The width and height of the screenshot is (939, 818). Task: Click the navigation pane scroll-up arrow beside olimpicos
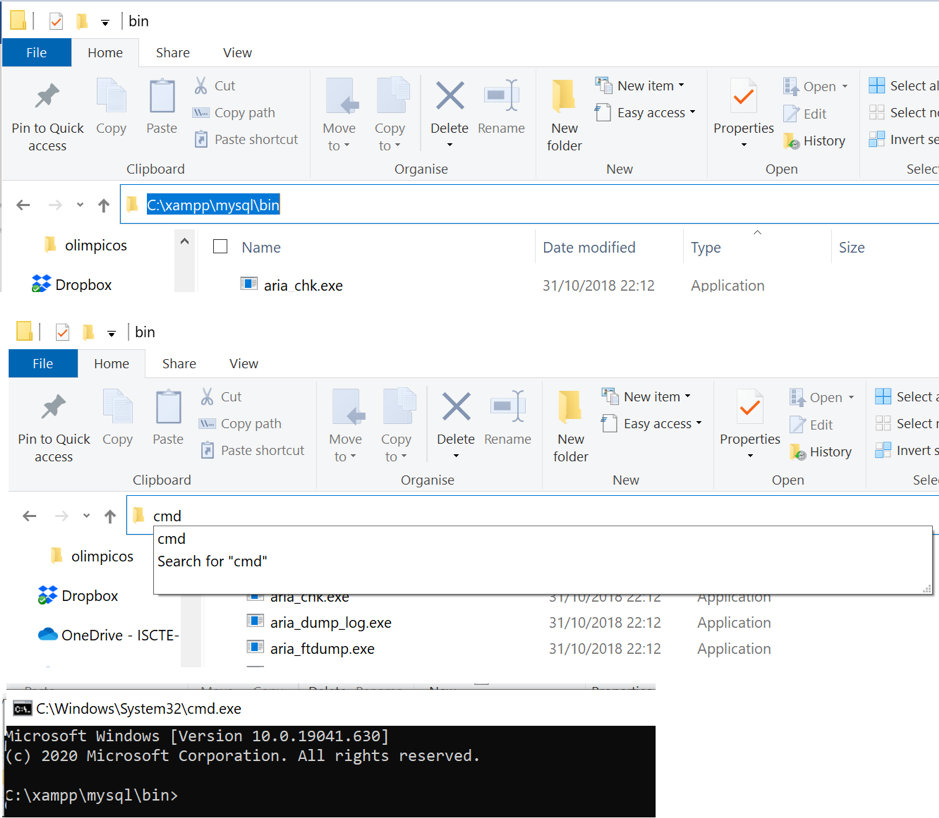pyautogui.click(x=184, y=242)
